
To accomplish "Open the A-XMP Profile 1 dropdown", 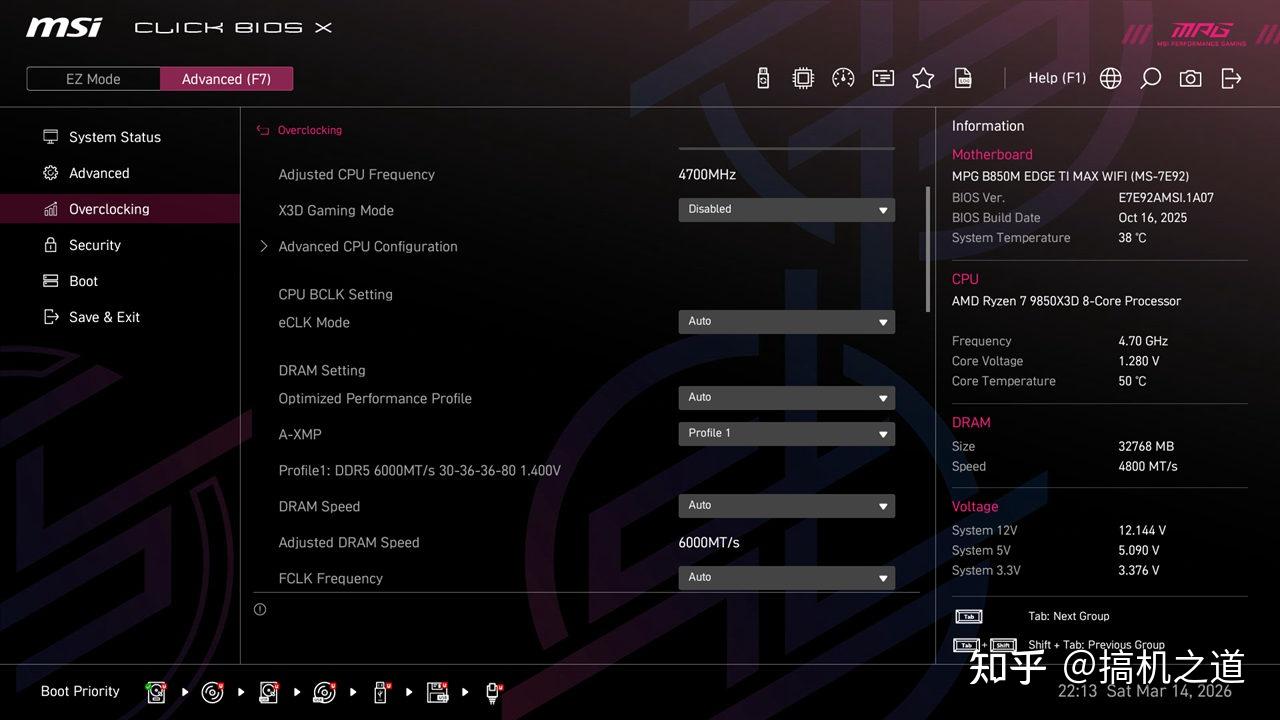I will point(786,434).
